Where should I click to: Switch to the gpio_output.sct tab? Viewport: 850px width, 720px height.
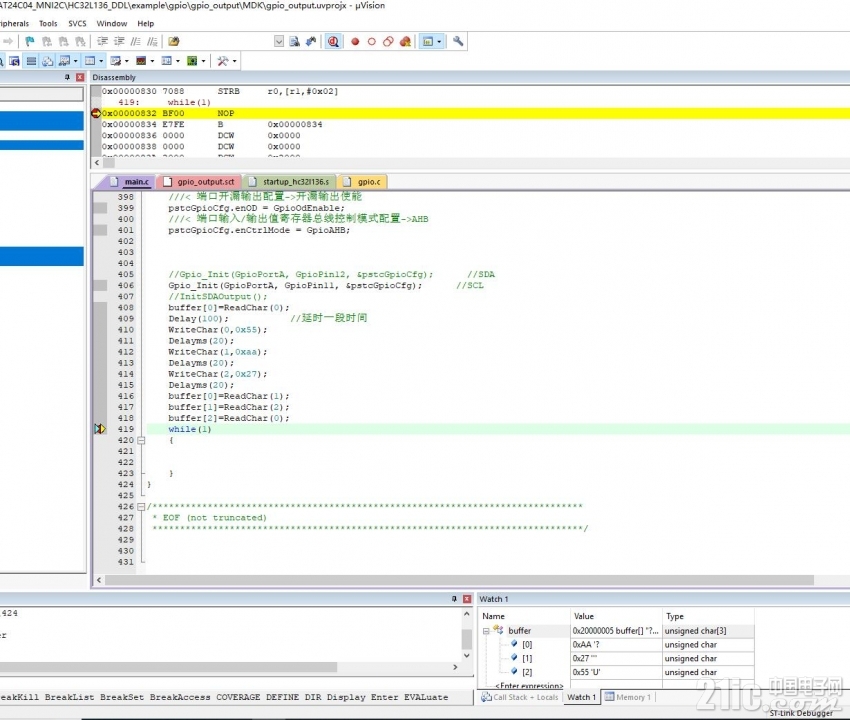point(199,182)
